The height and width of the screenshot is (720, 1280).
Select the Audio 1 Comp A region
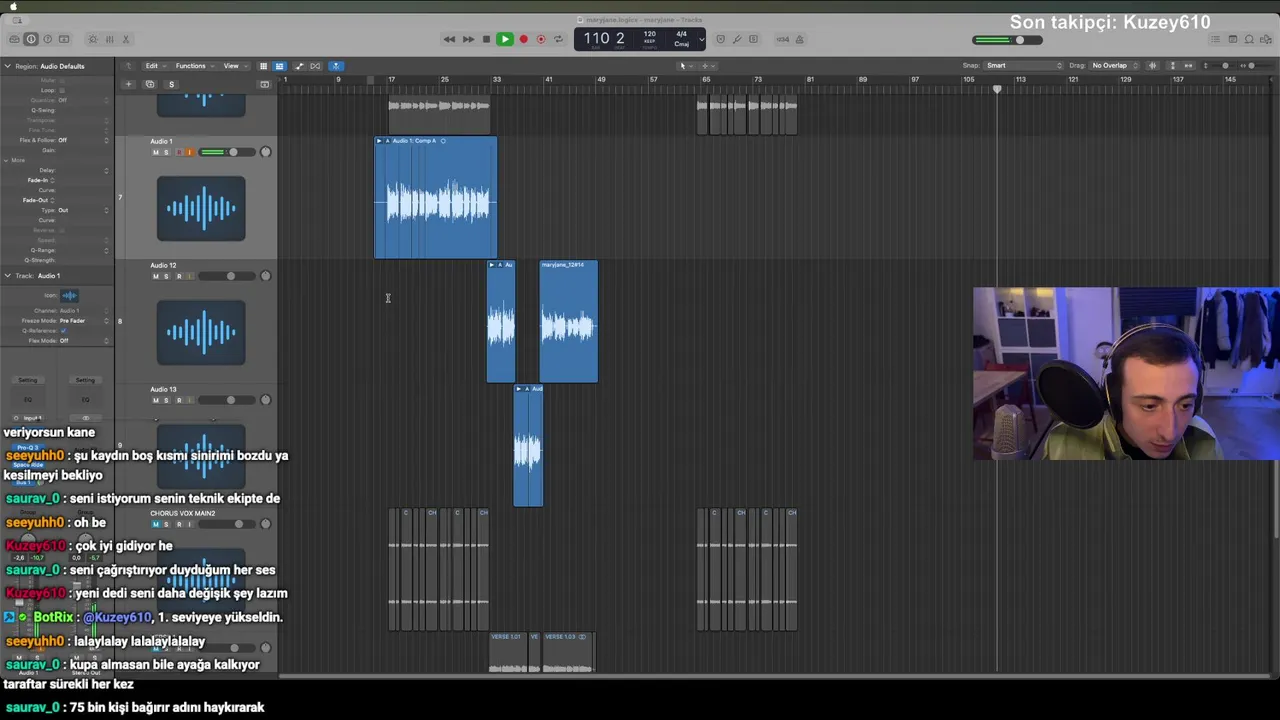(x=436, y=197)
